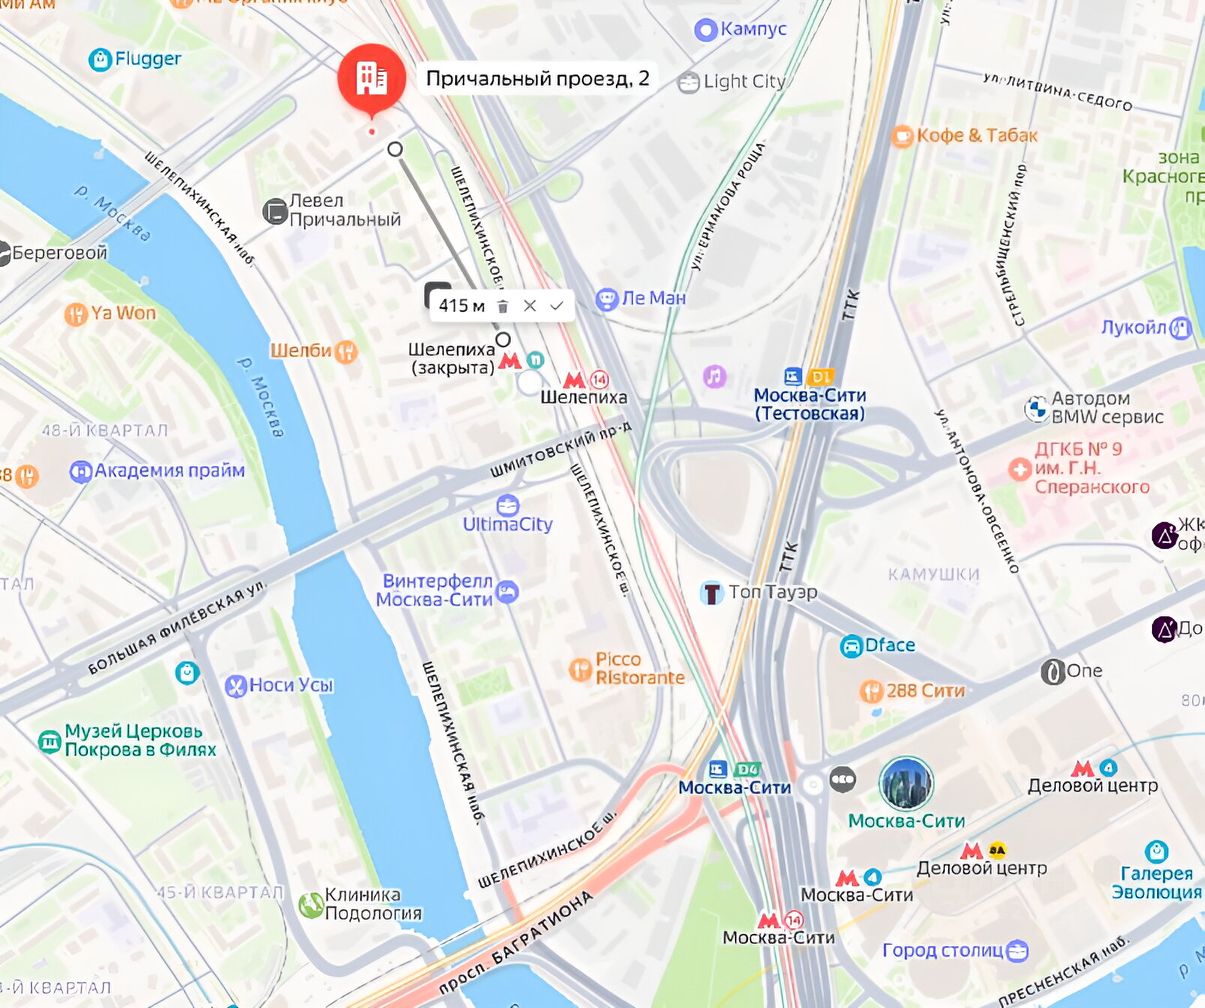The height and width of the screenshot is (1008, 1205).
Task: Open the Шелби restaurant marker
Action: tap(346, 351)
